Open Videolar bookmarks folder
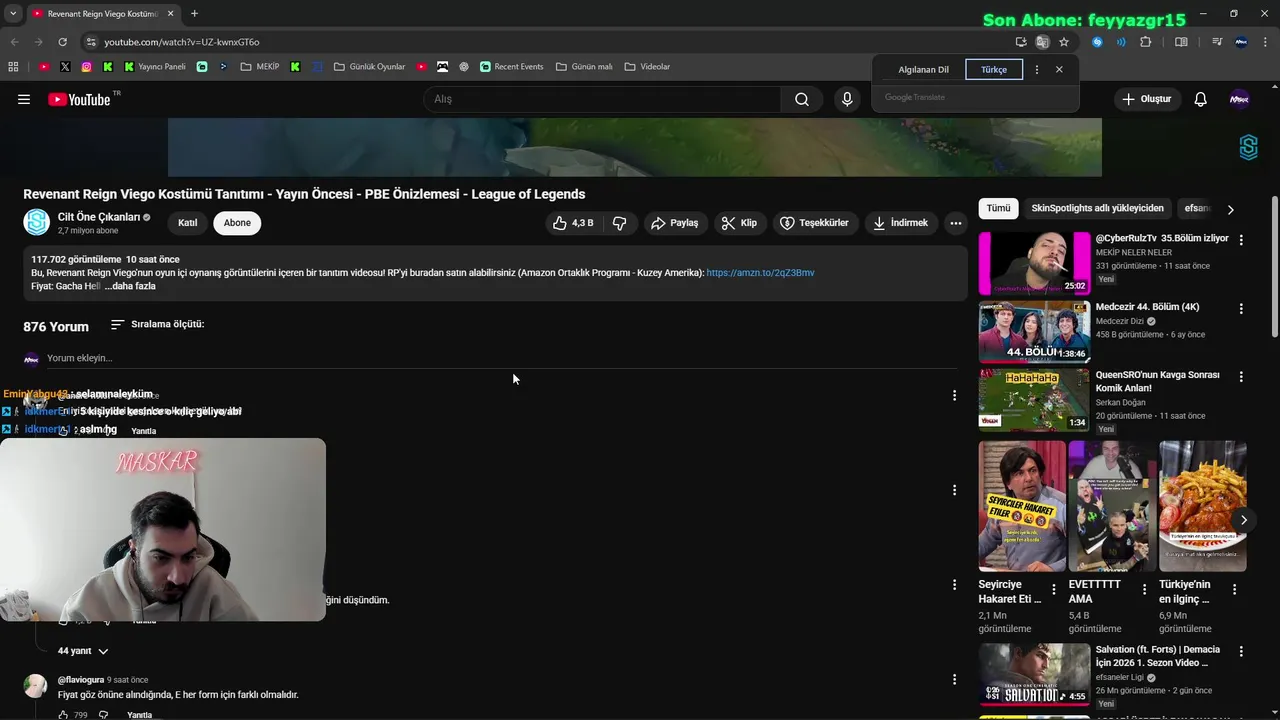The width and height of the screenshot is (1280, 720). pyautogui.click(x=647, y=67)
